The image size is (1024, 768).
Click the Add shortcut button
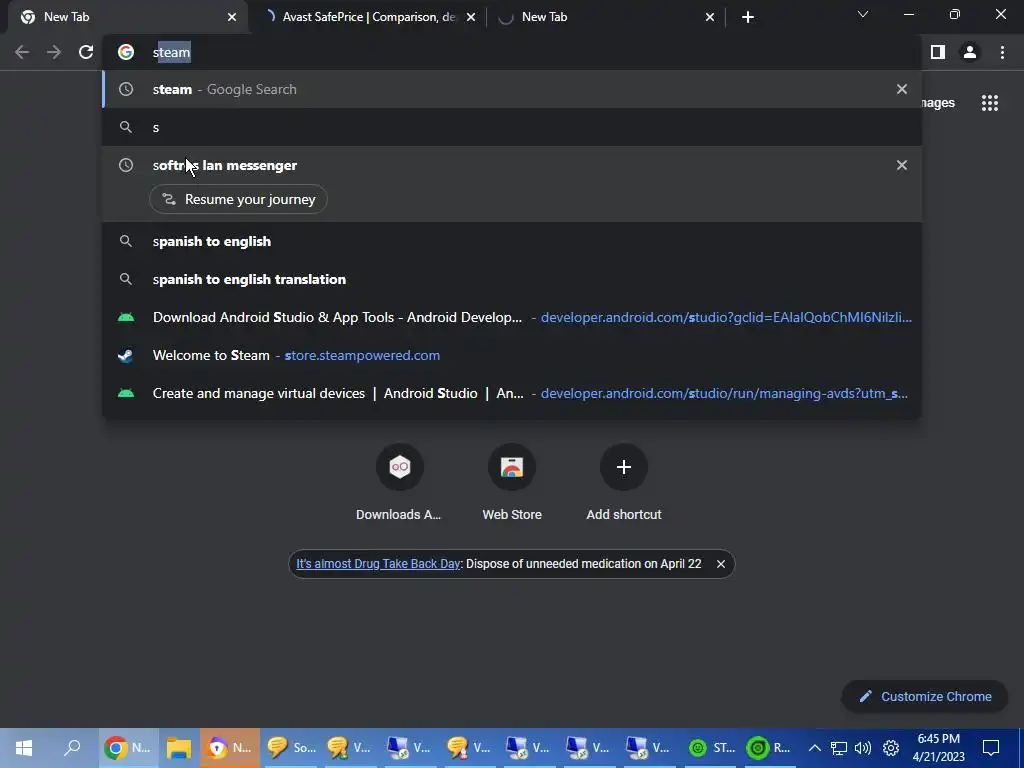624,483
